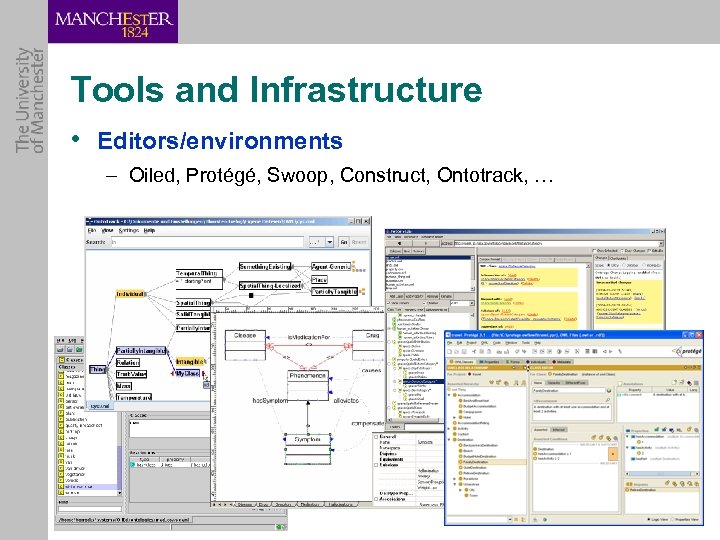Switch to the Metadata tab in Protégé
Screen dimensions: 720x540
pos(561,362)
